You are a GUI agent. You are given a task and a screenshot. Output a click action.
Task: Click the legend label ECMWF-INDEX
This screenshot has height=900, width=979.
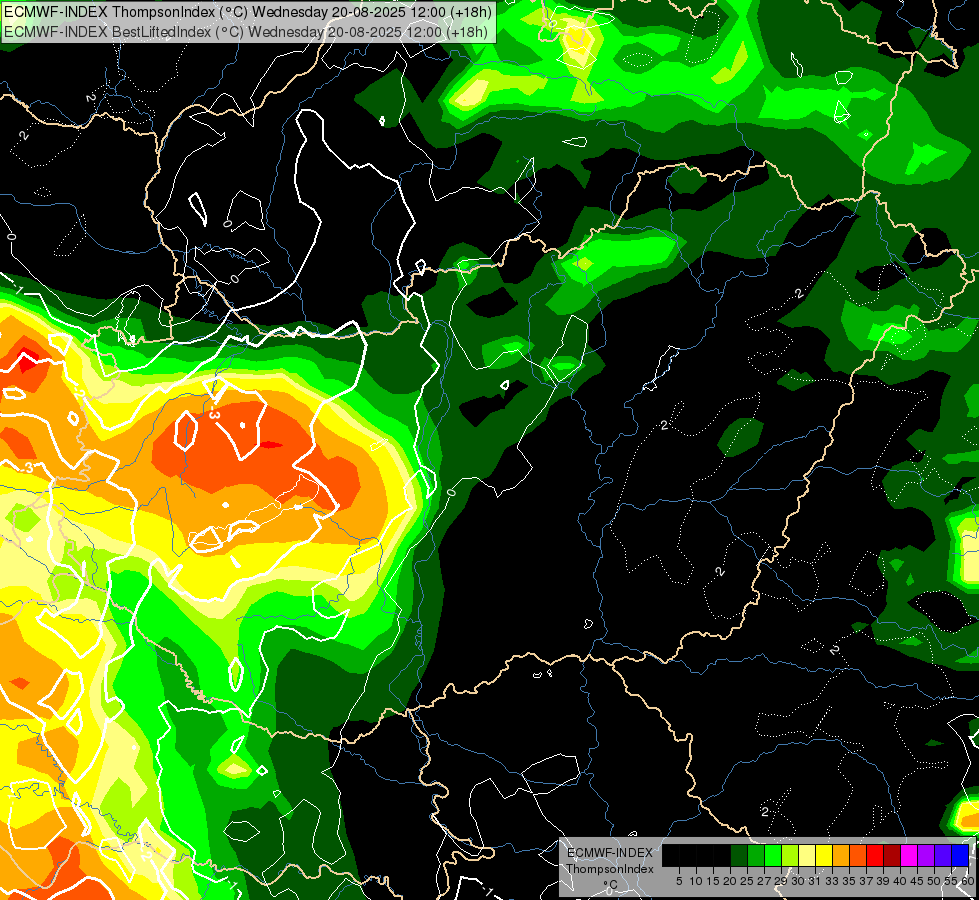(610, 853)
